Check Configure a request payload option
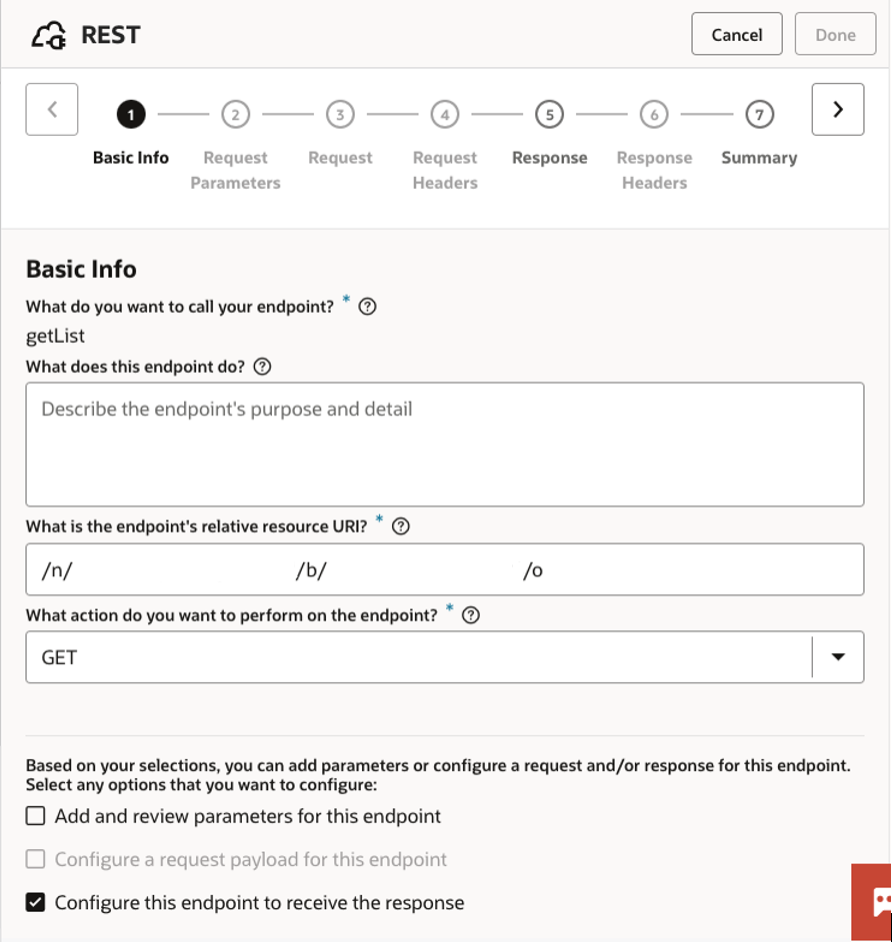 coord(36,859)
